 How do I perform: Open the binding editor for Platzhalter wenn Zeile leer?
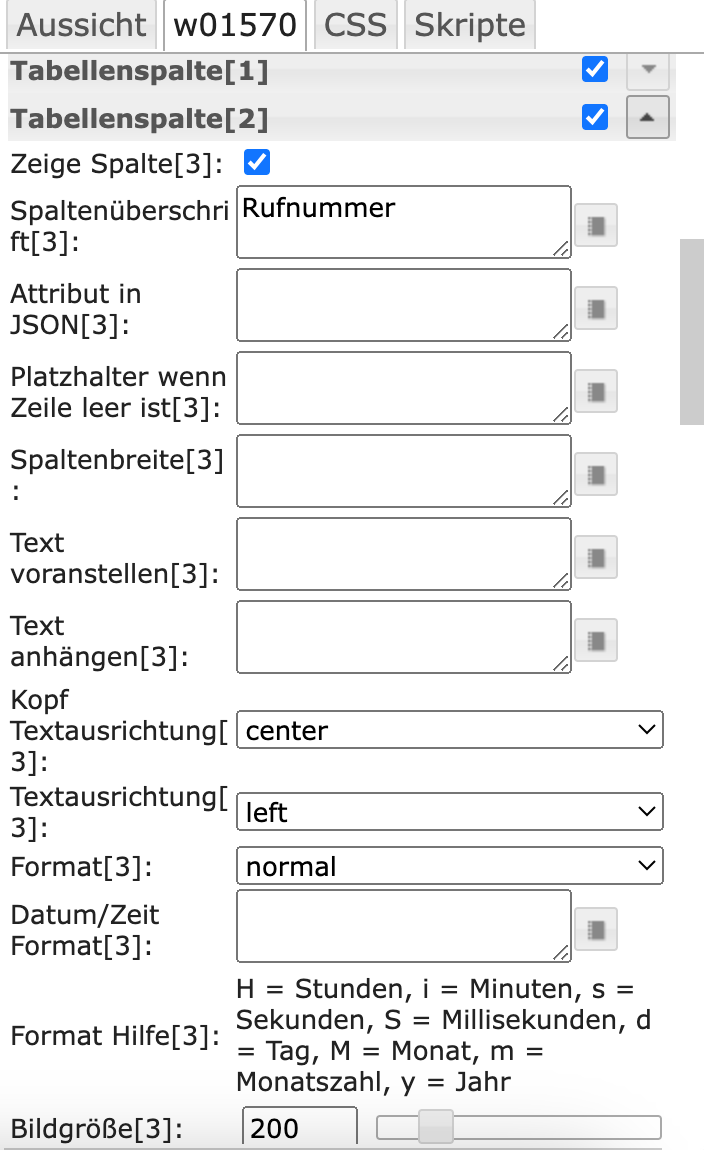point(595,391)
